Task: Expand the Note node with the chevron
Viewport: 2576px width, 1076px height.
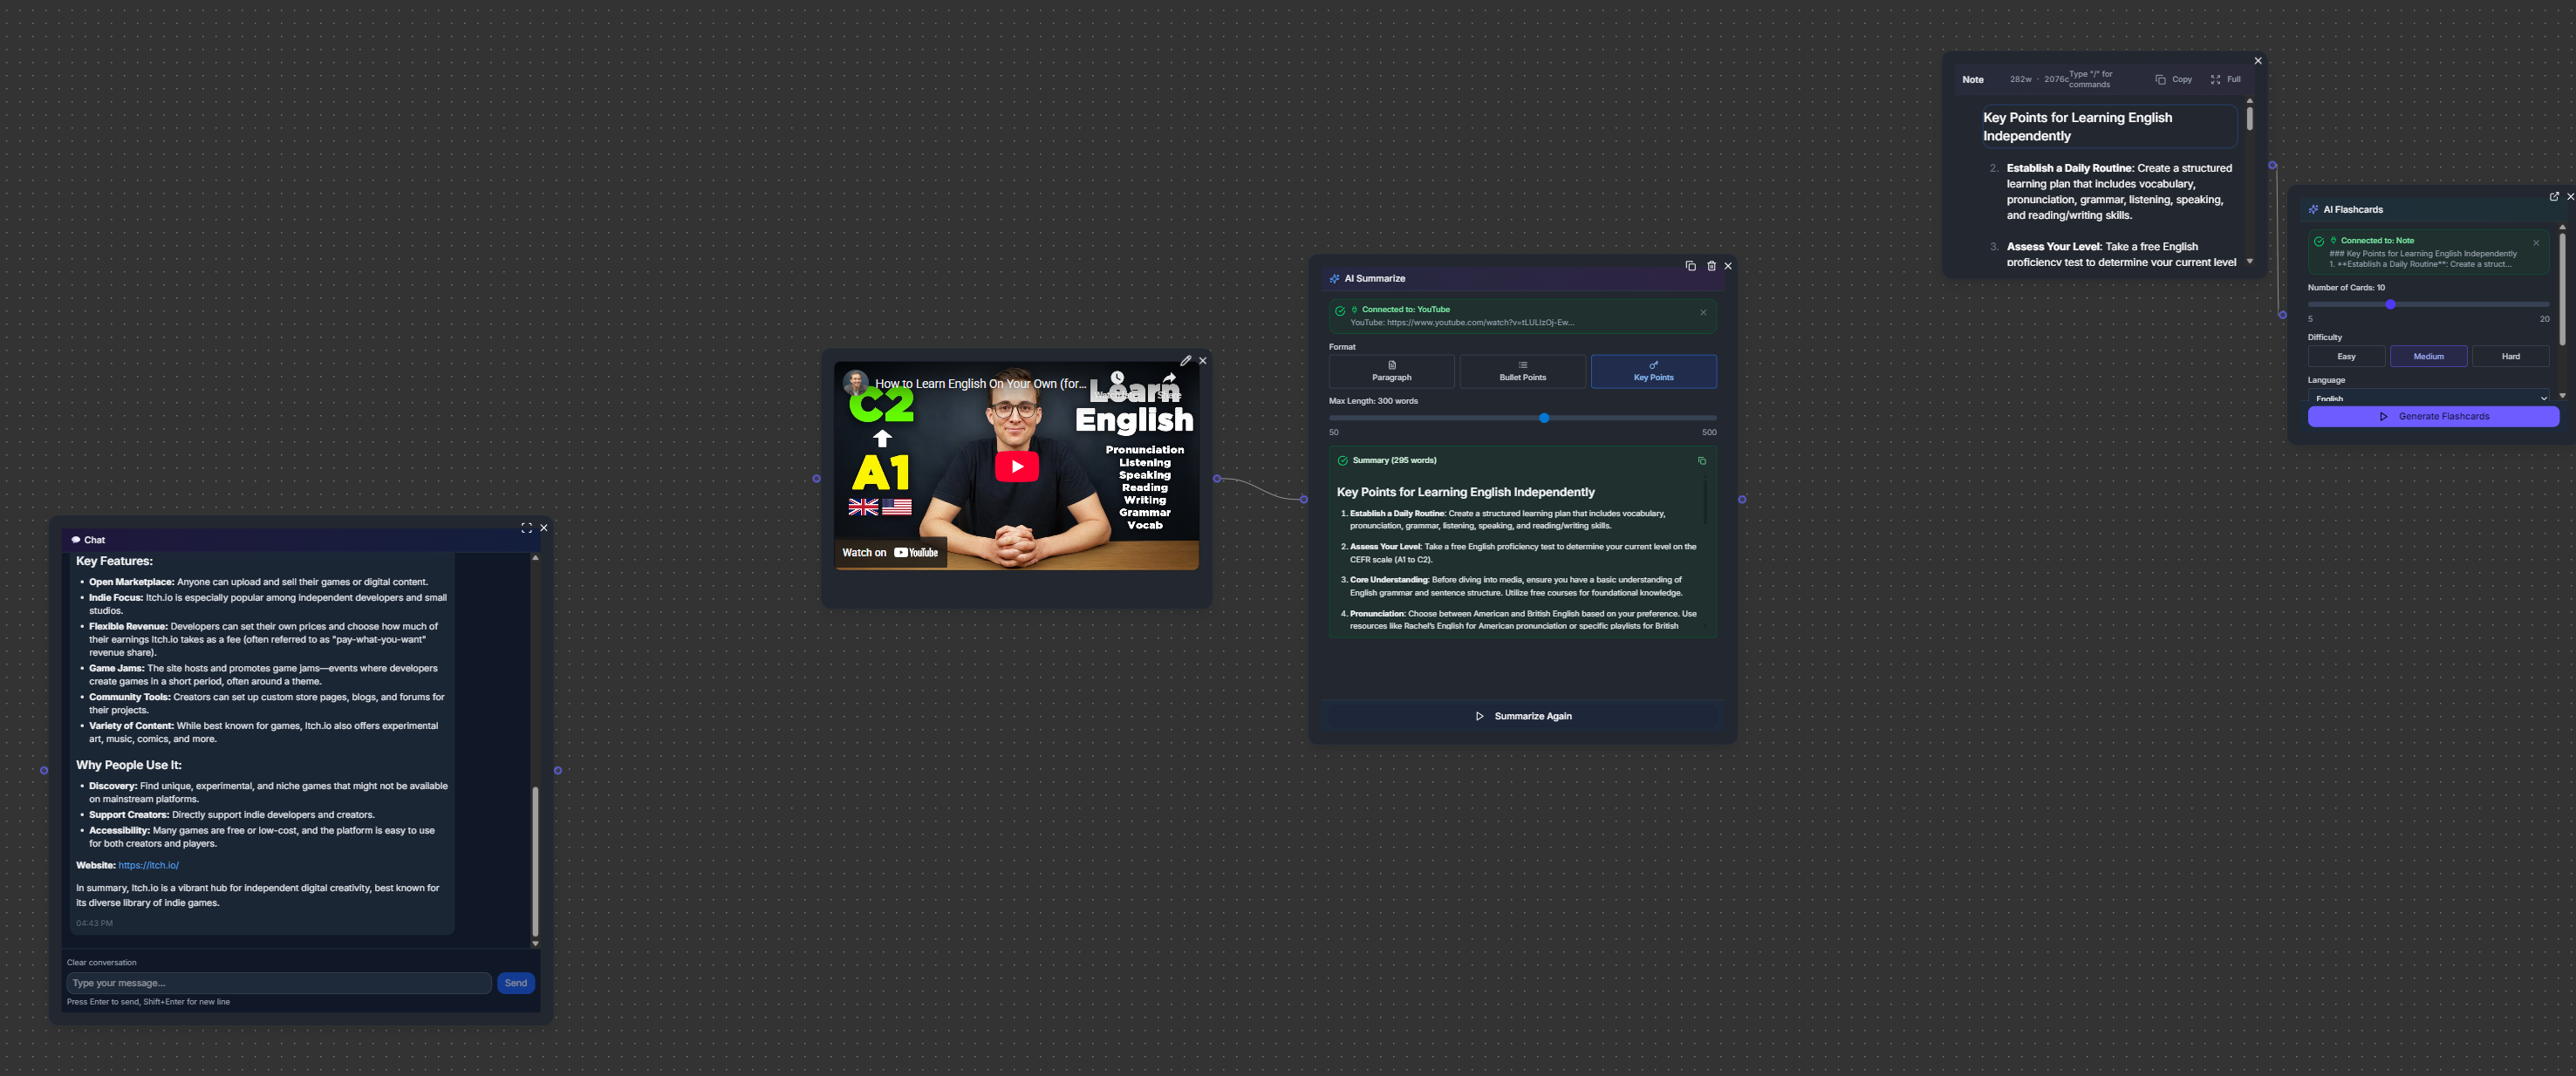Action: (x=2249, y=260)
